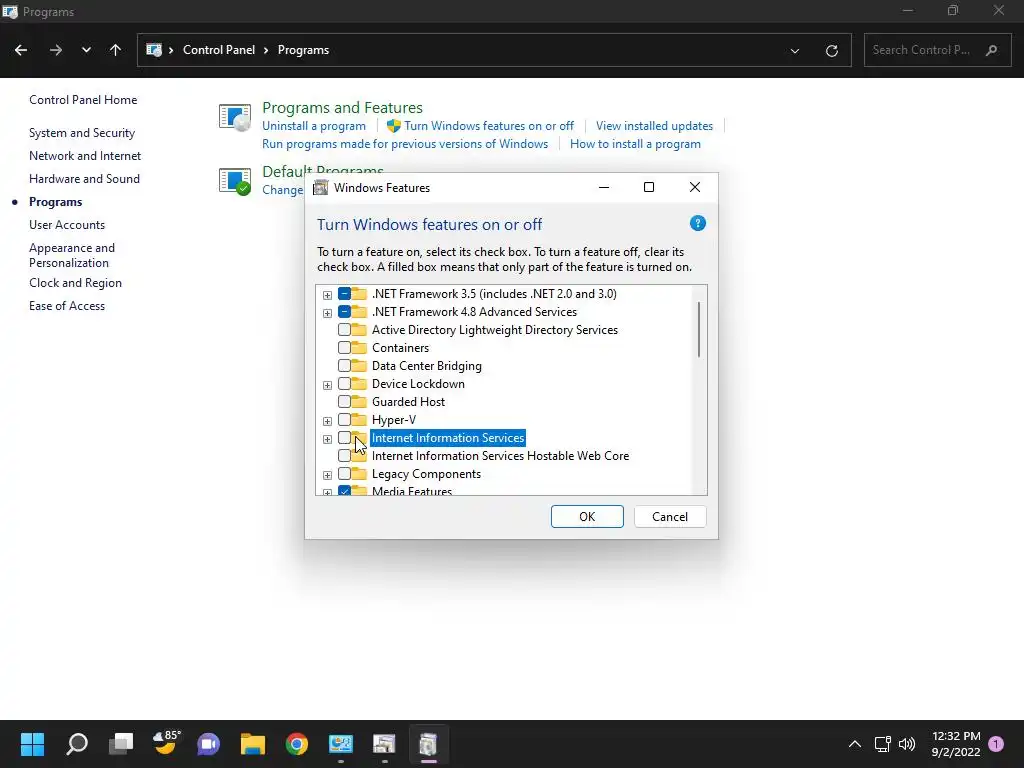Enable Active Directory Lightweight Directory Services
This screenshot has width=1024, height=768.
pos(344,330)
